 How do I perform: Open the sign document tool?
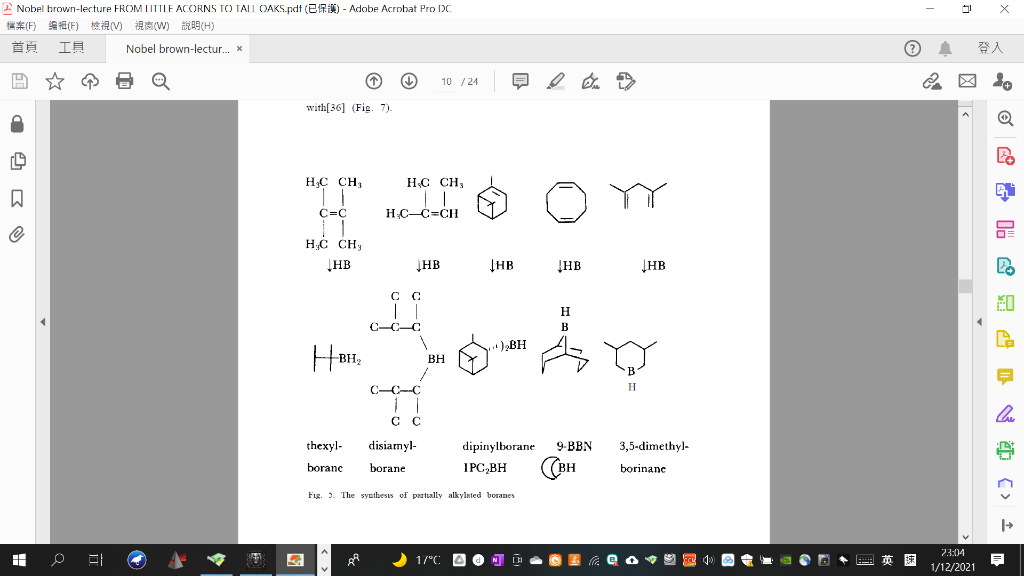pos(590,81)
